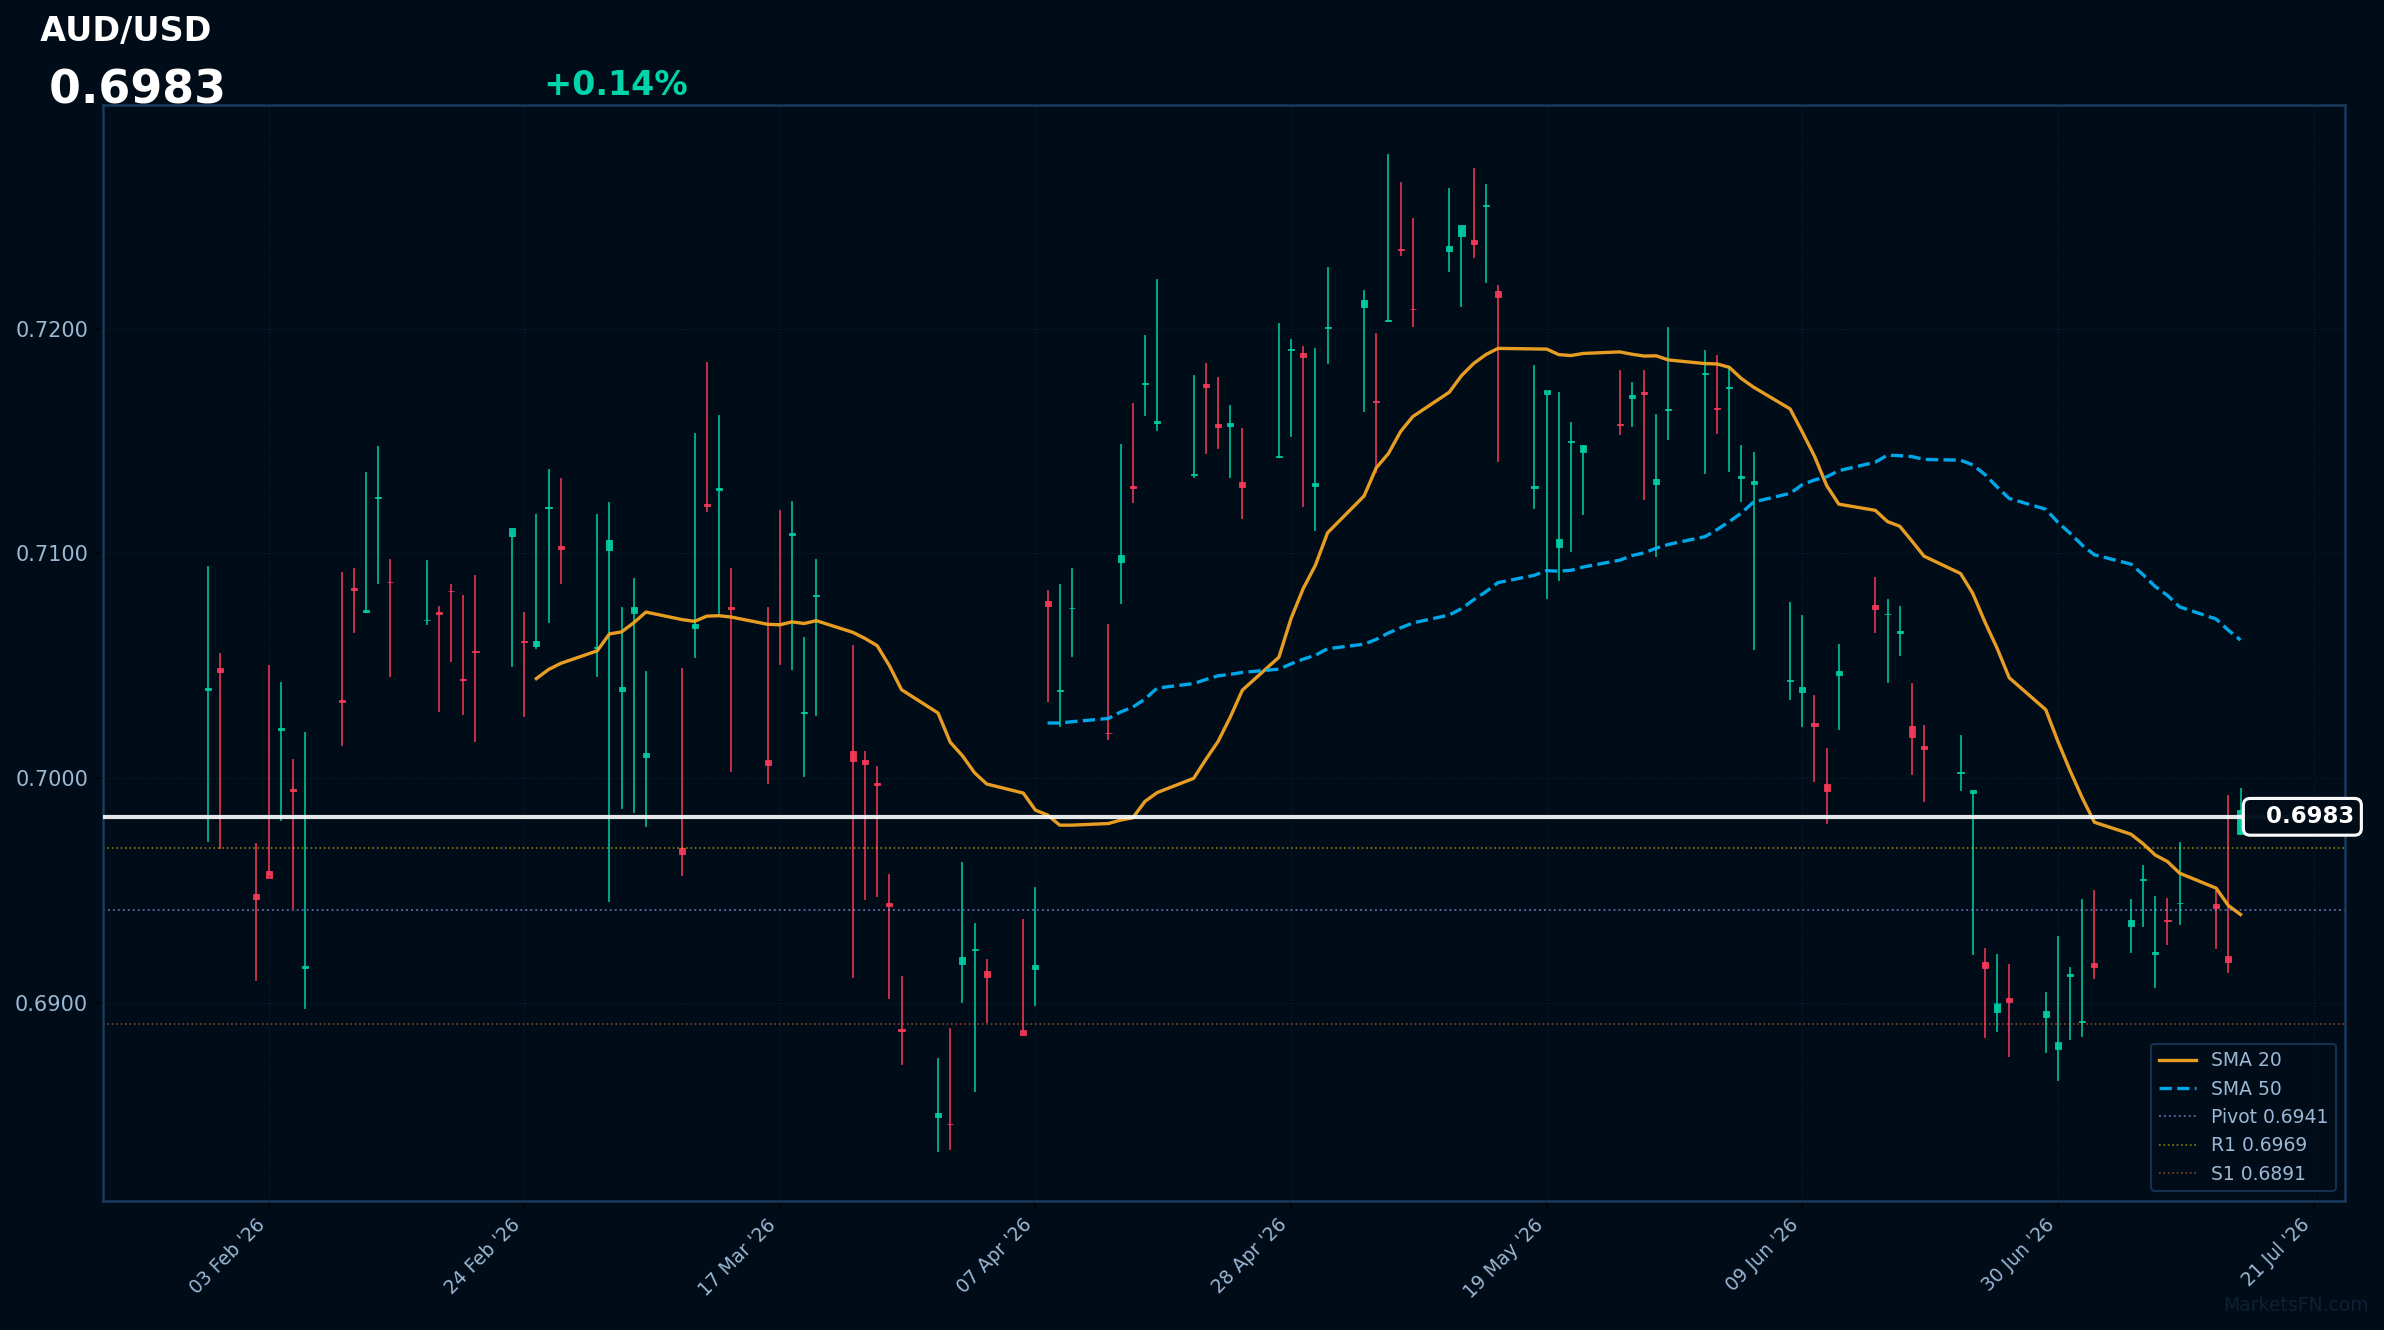Image resolution: width=2384 pixels, height=1330 pixels.
Task: Click the orange SMA 20 legend line swatch
Action: point(2178,1060)
